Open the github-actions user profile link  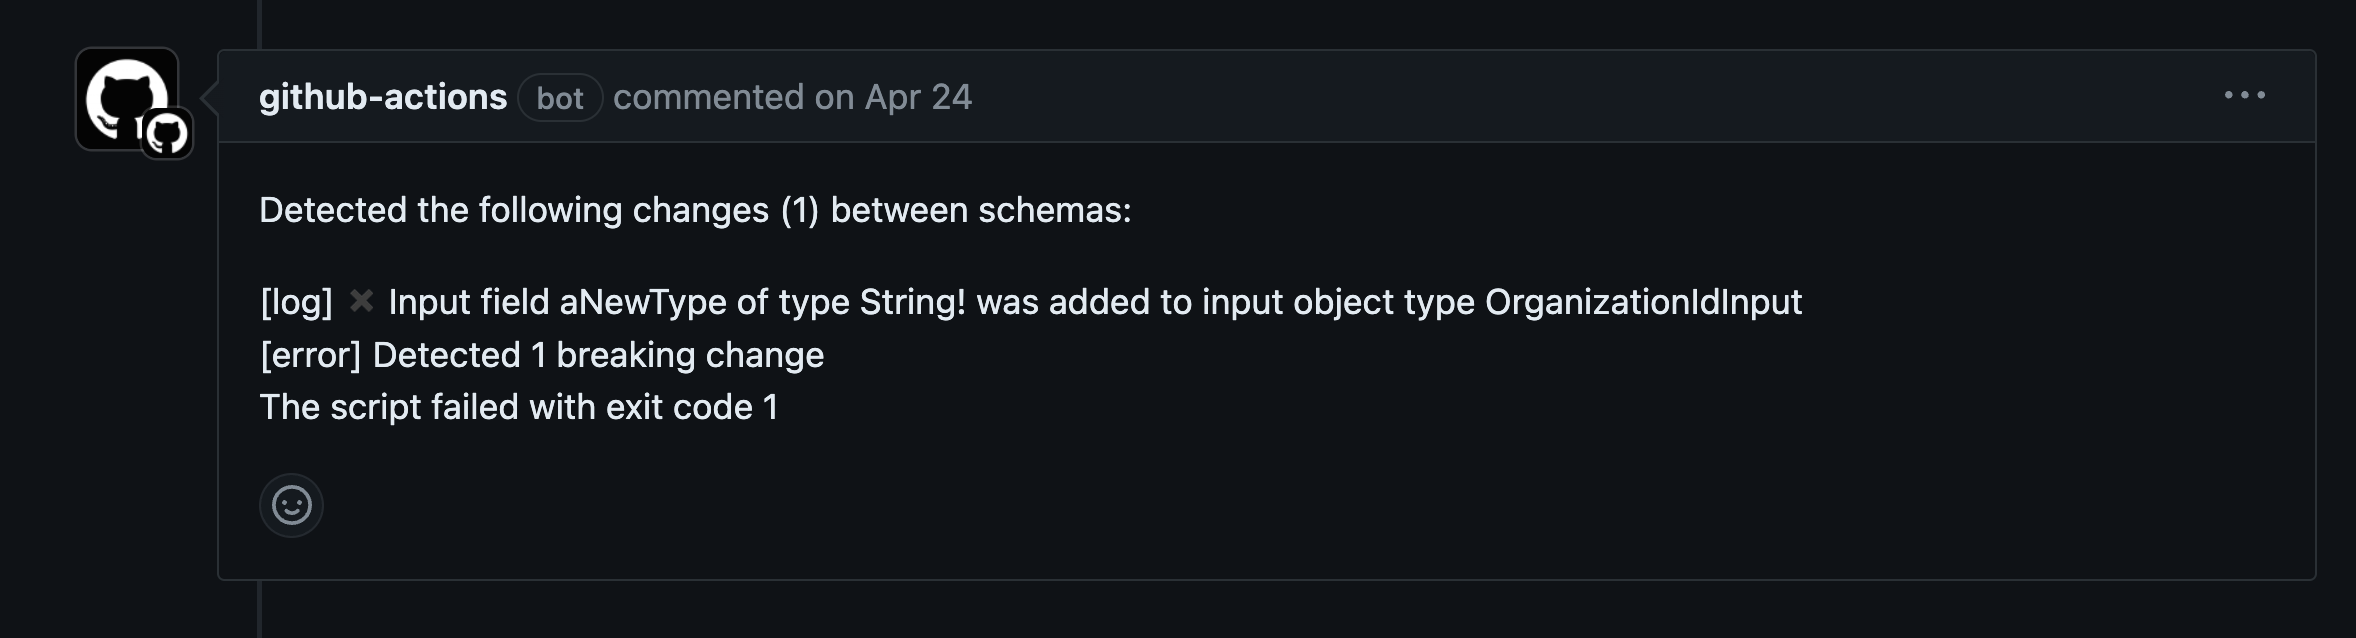383,97
